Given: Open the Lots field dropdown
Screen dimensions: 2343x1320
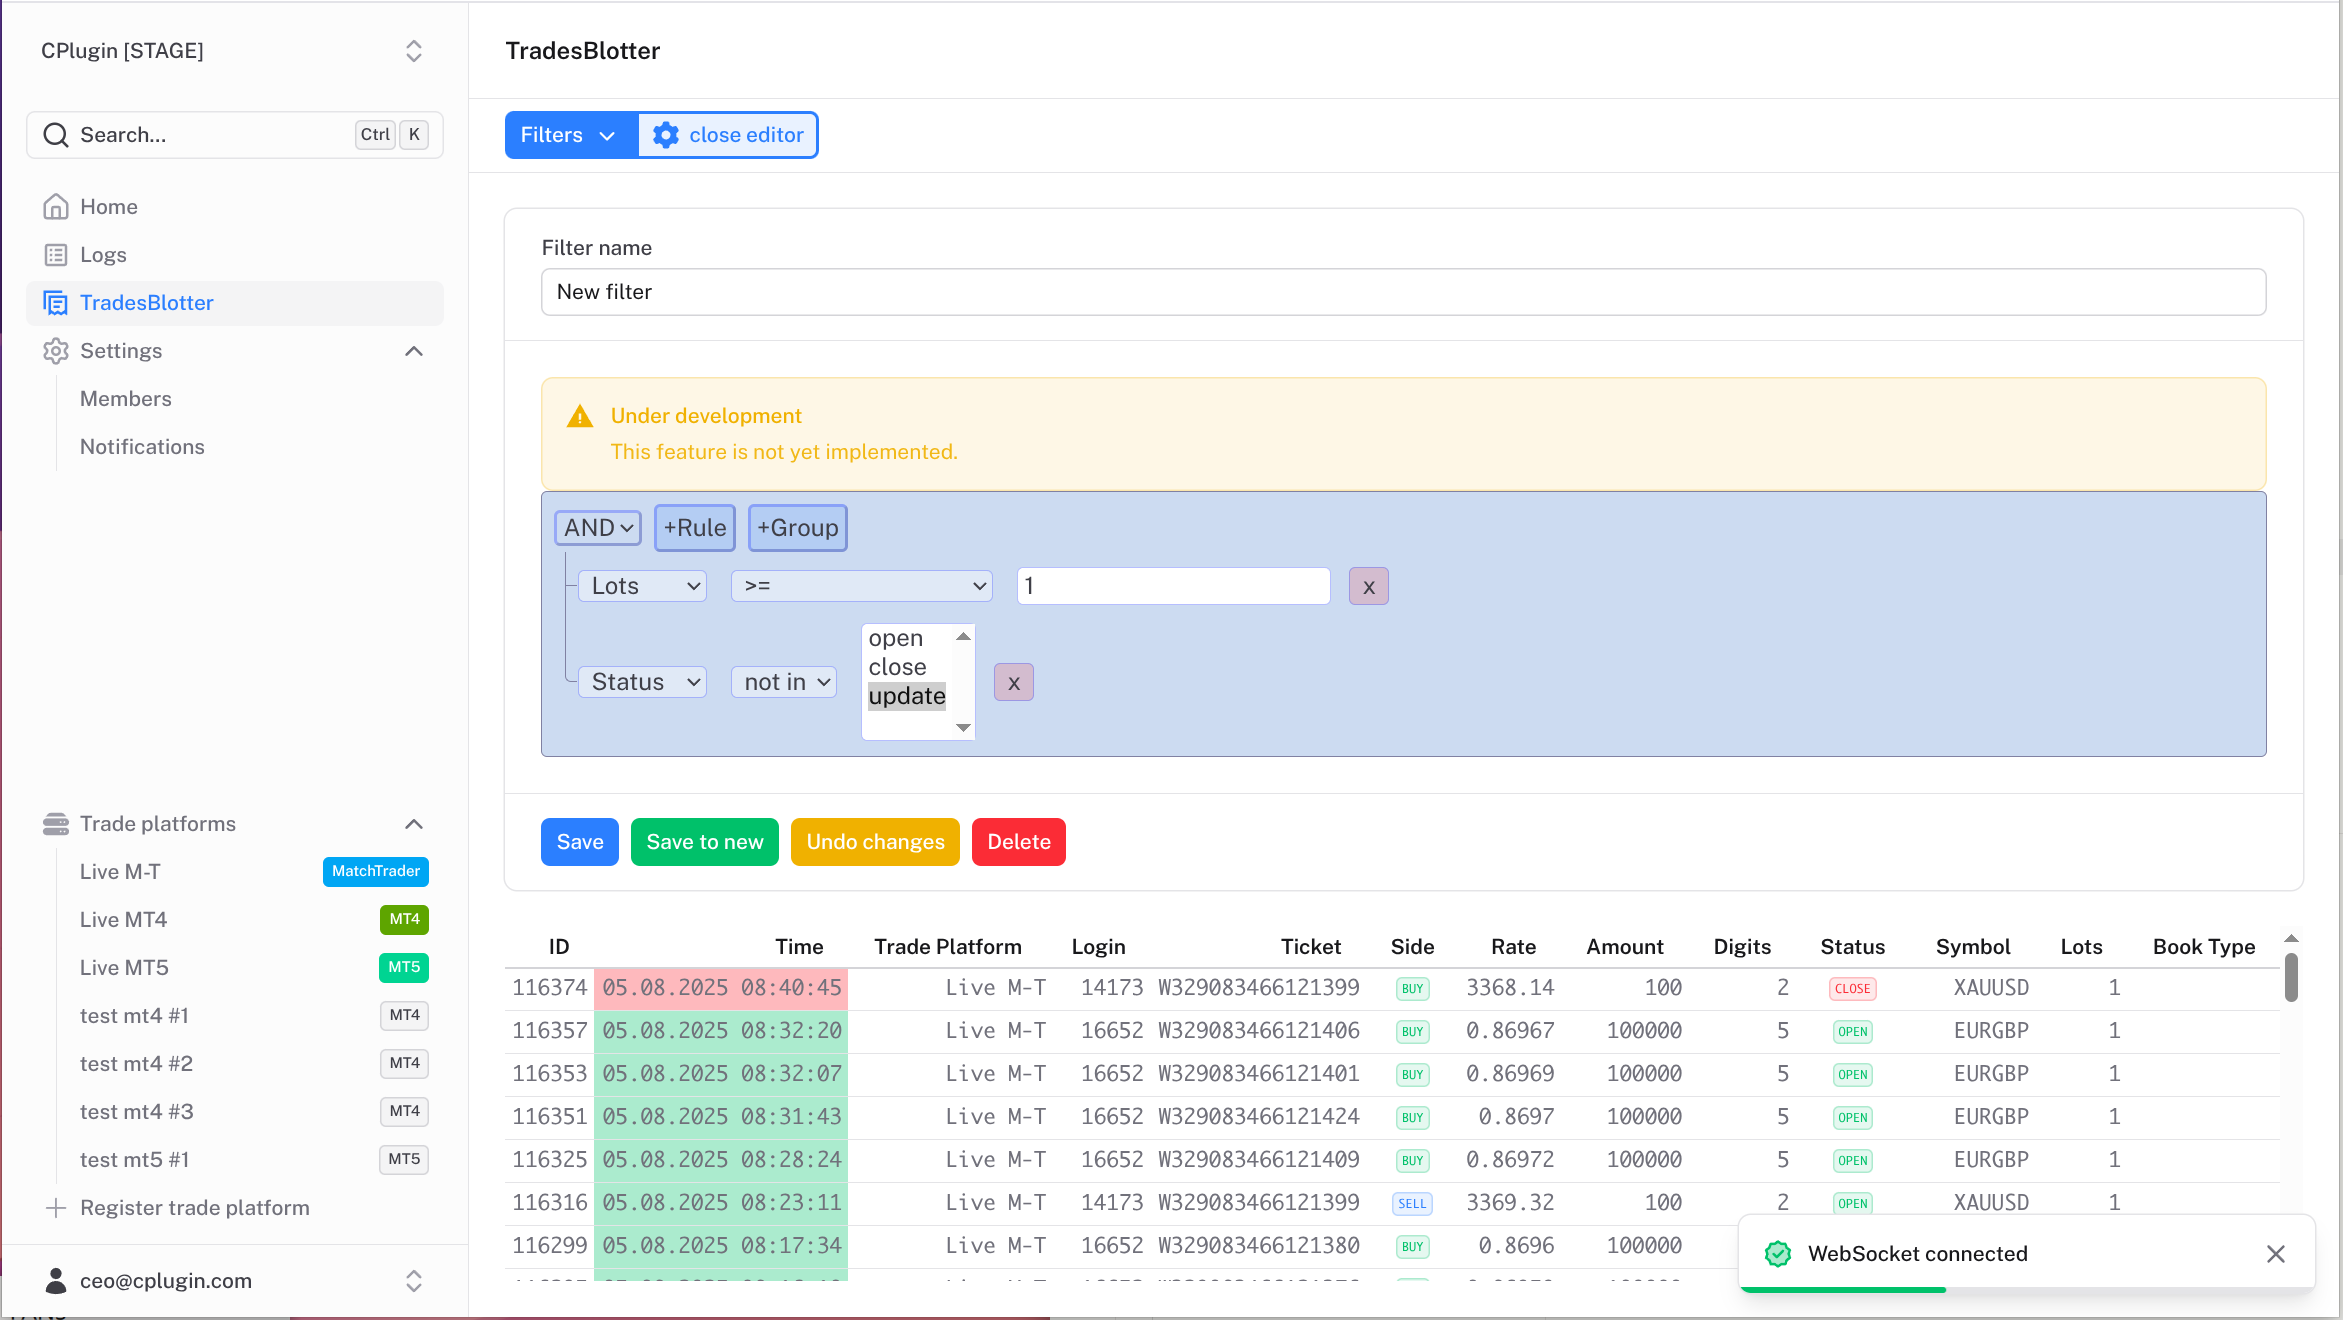Looking at the screenshot, I should tap(643, 586).
